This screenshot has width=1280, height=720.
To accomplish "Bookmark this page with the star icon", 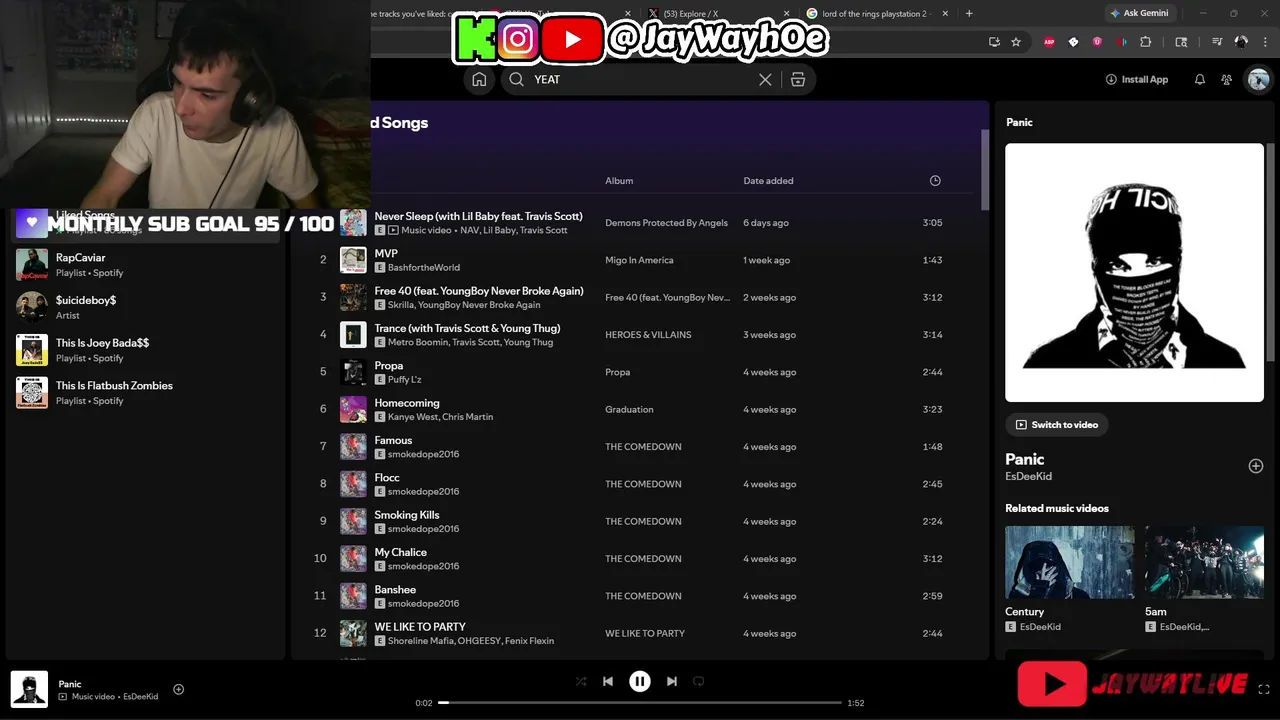I will click(1016, 42).
